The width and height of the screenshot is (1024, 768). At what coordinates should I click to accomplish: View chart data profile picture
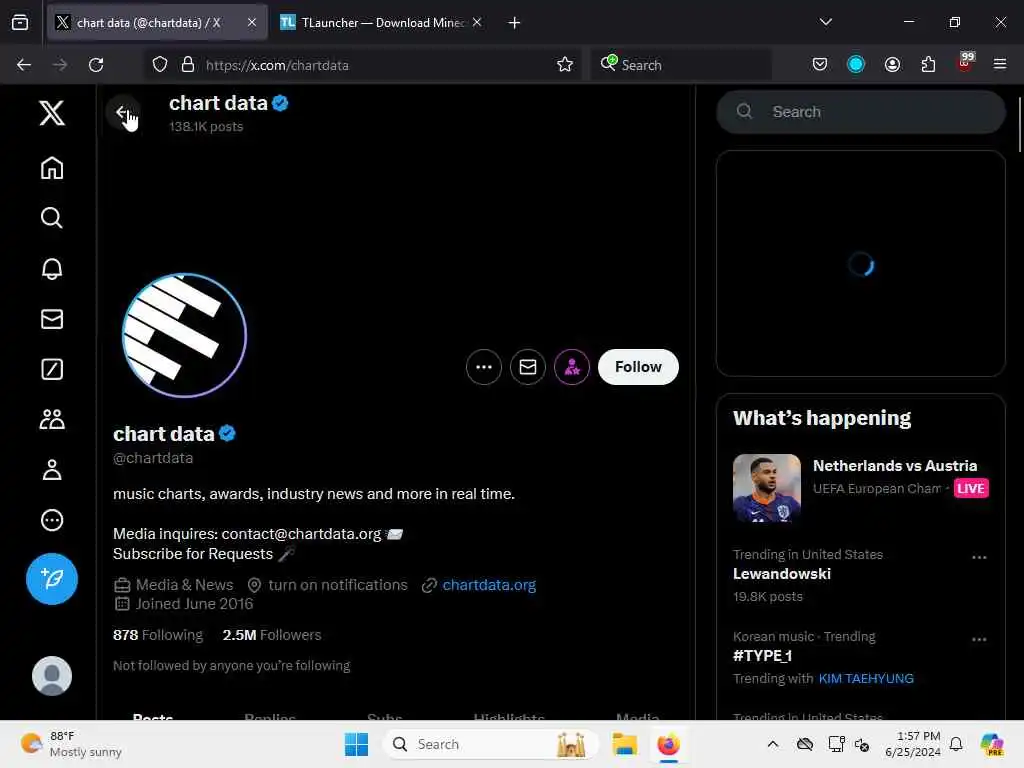click(x=184, y=335)
